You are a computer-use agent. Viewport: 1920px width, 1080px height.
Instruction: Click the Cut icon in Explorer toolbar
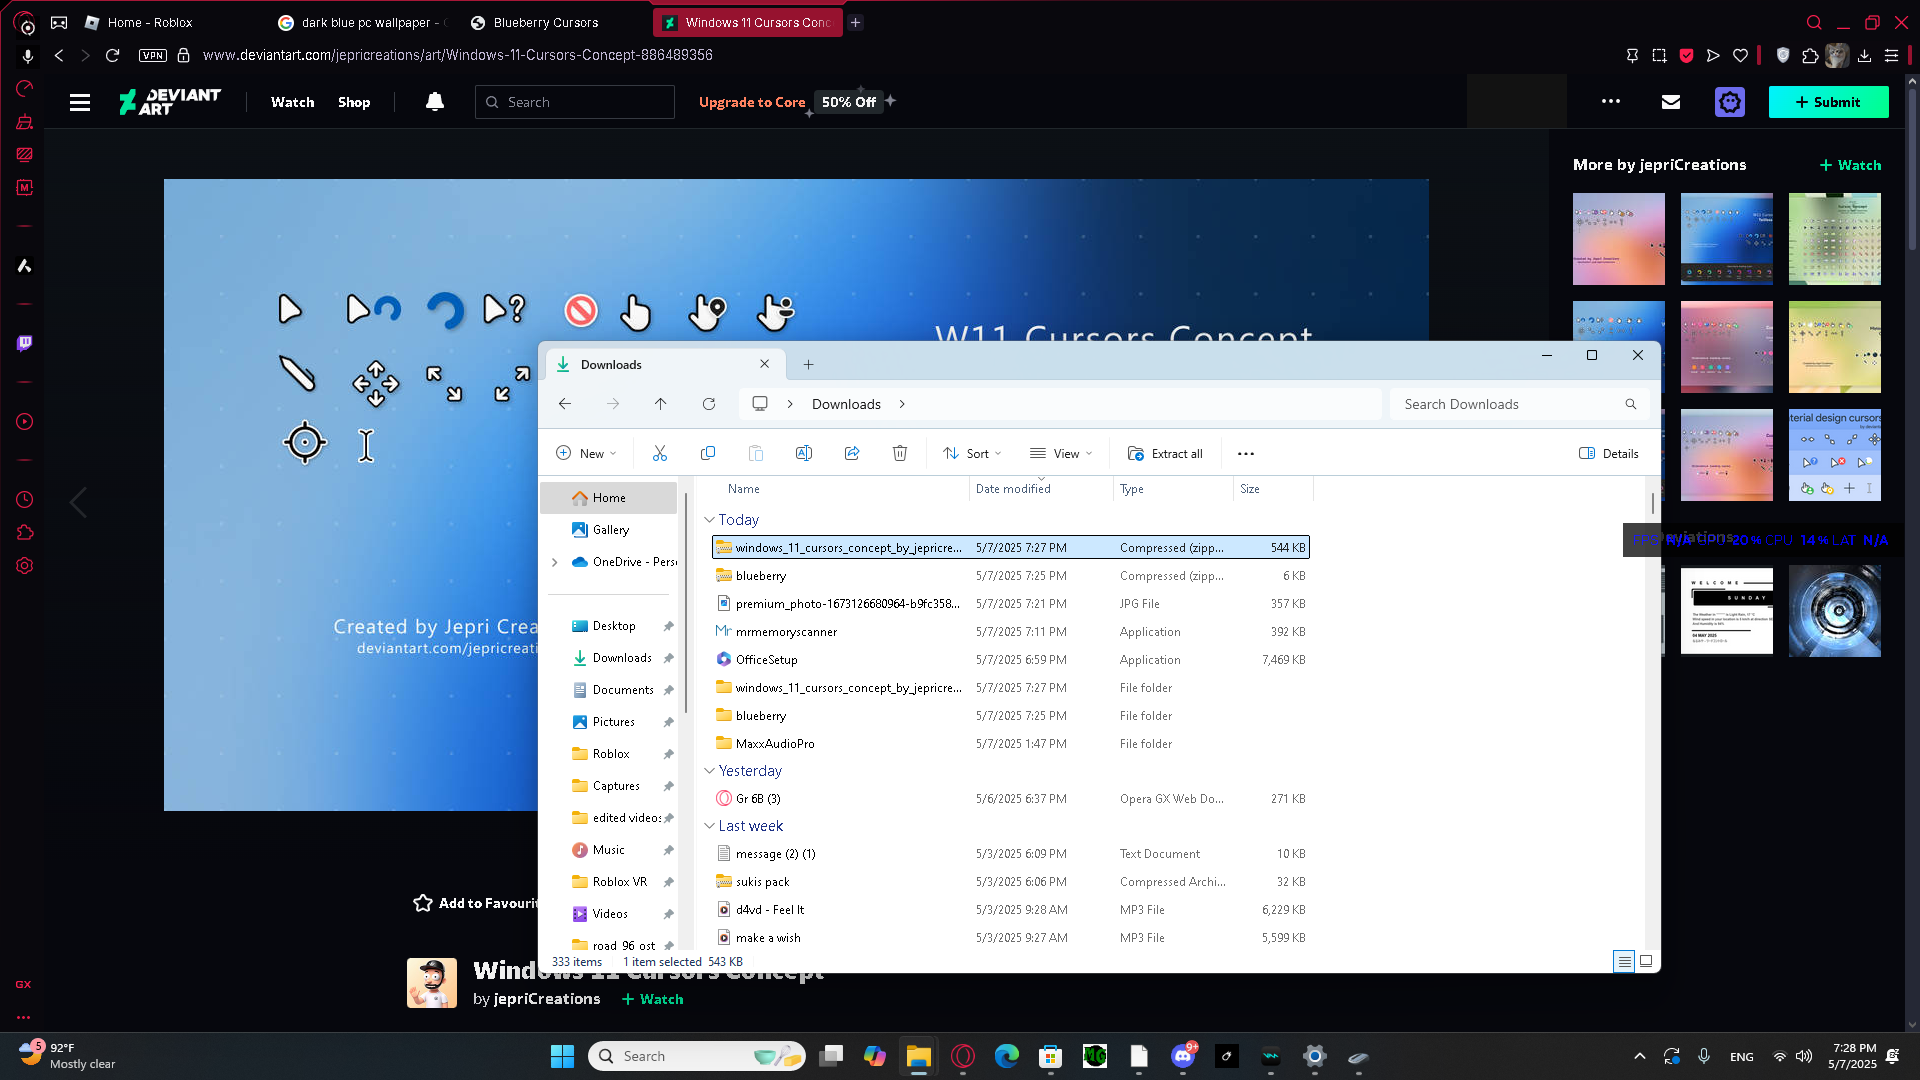coord(660,453)
